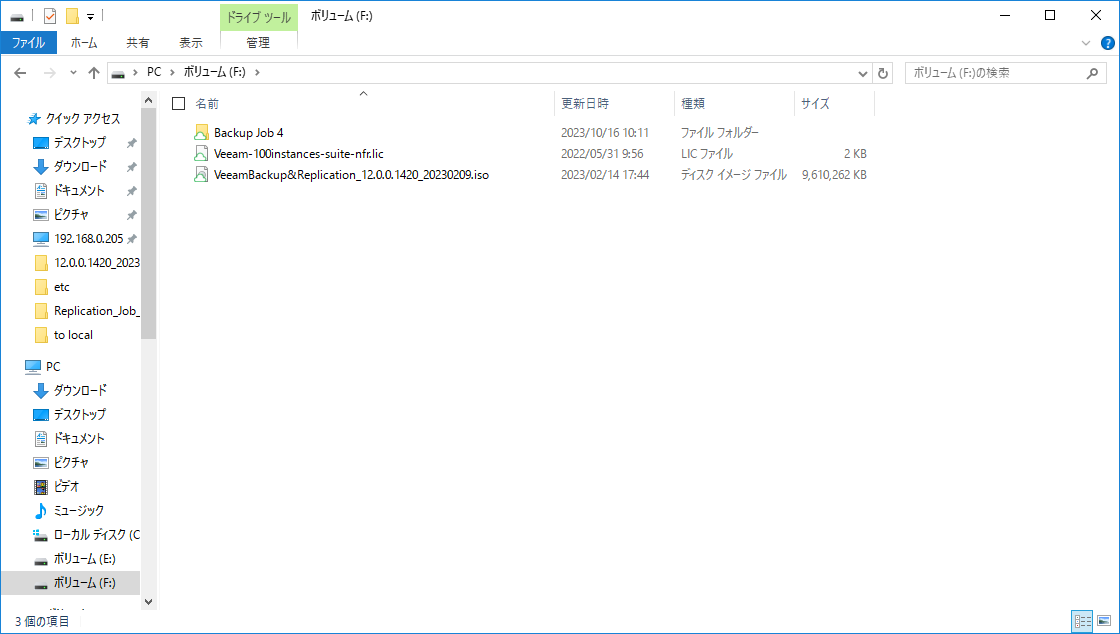
Task: Select the Veeam-100instances-suite-nfr.lic file name
Action: pyautogui.click(x=299, y=154)
